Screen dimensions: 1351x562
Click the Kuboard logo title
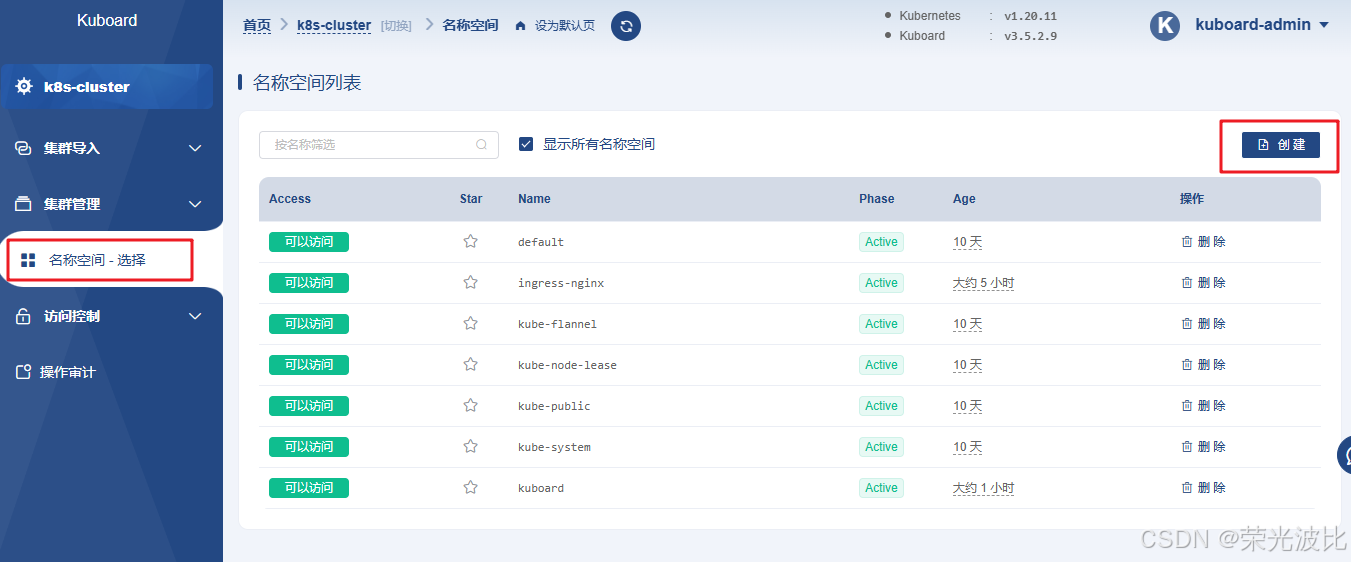point(107,20)
